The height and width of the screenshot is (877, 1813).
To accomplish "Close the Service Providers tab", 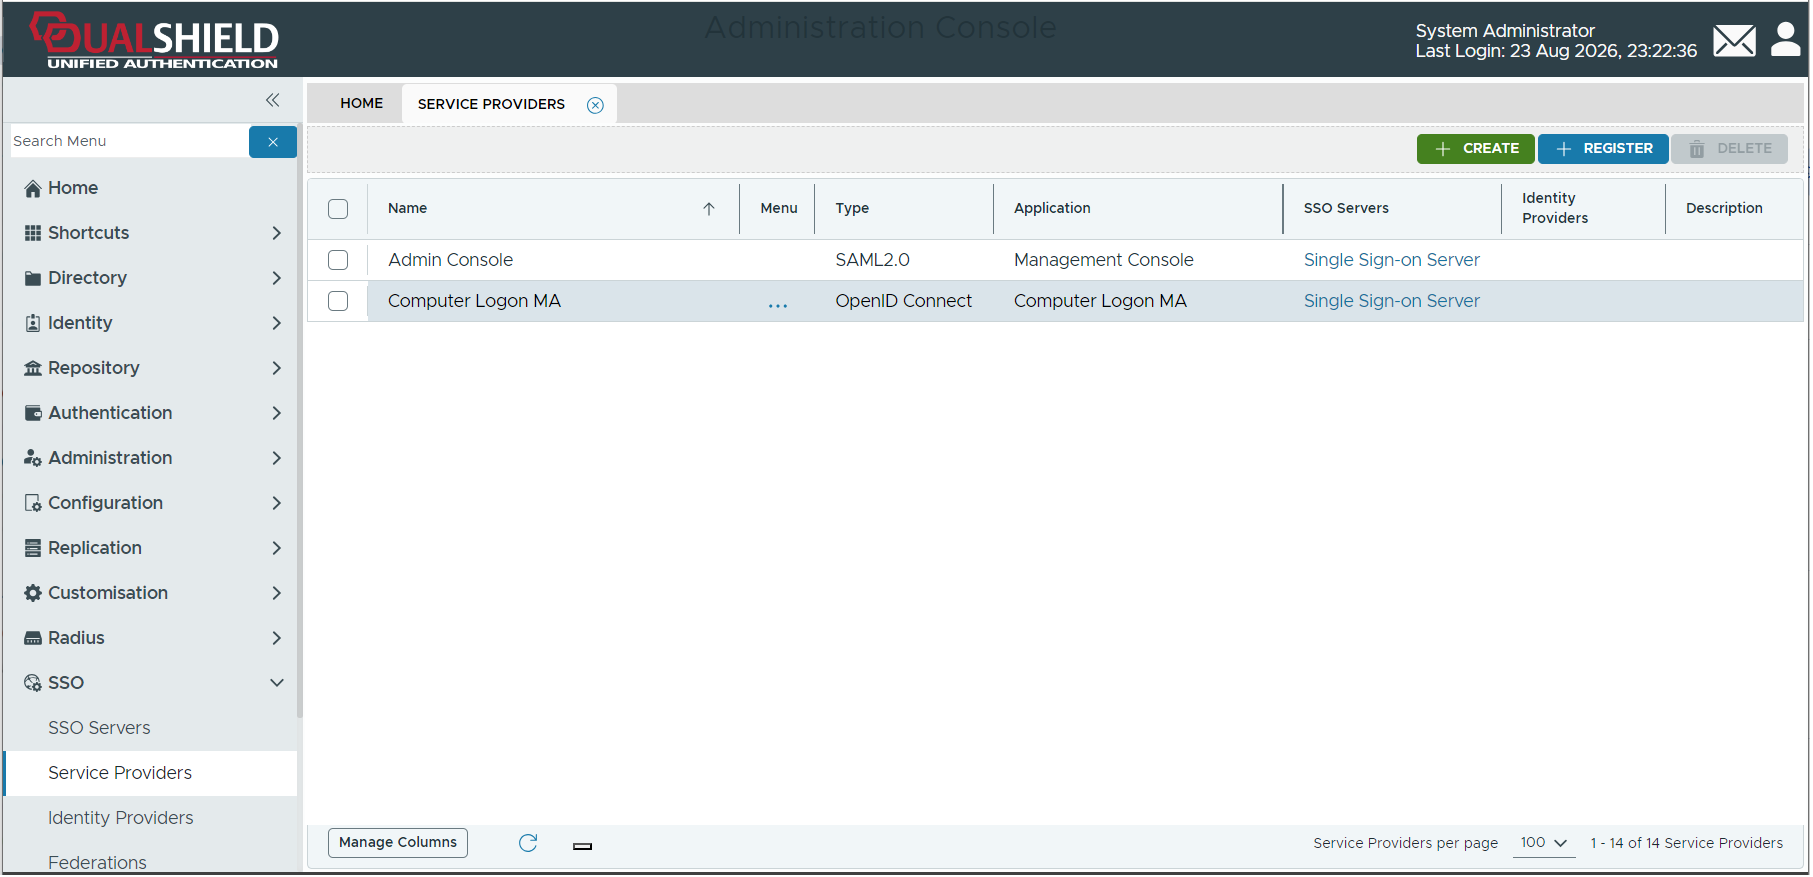I will click(x=596, y=105).
